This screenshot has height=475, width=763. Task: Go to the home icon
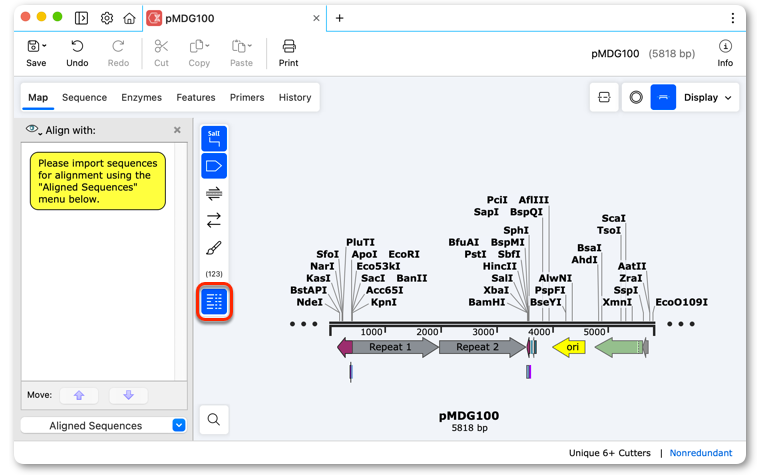[x=129, y=18]
